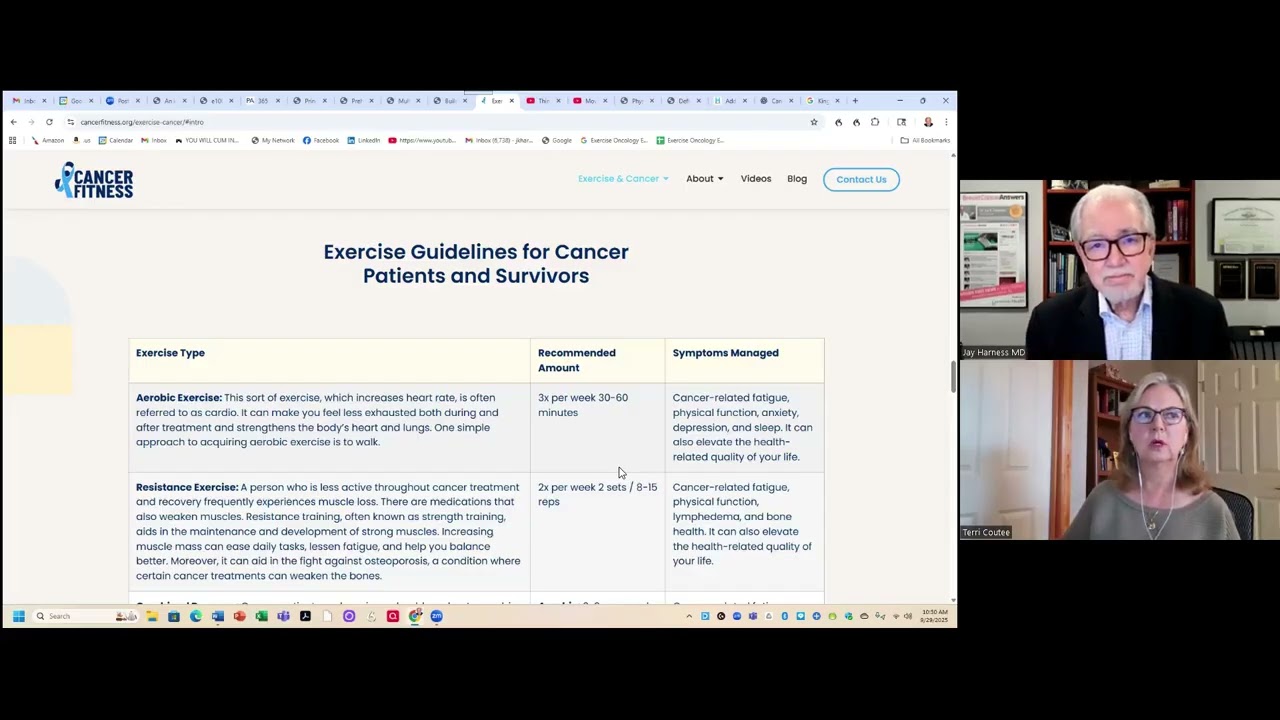
Task: Expand the Exercise & Cancer dropdown
Action: point(623,179)
